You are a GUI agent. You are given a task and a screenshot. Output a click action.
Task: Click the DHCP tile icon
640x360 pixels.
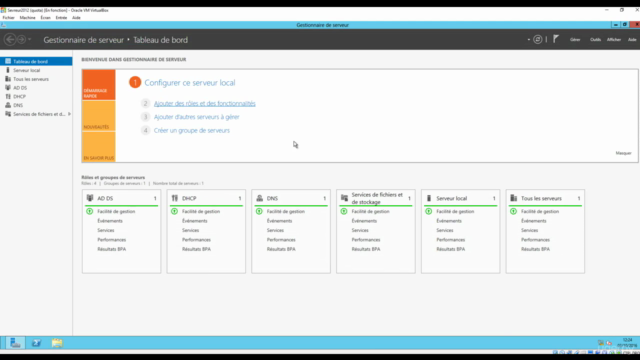tap(175, 198)
